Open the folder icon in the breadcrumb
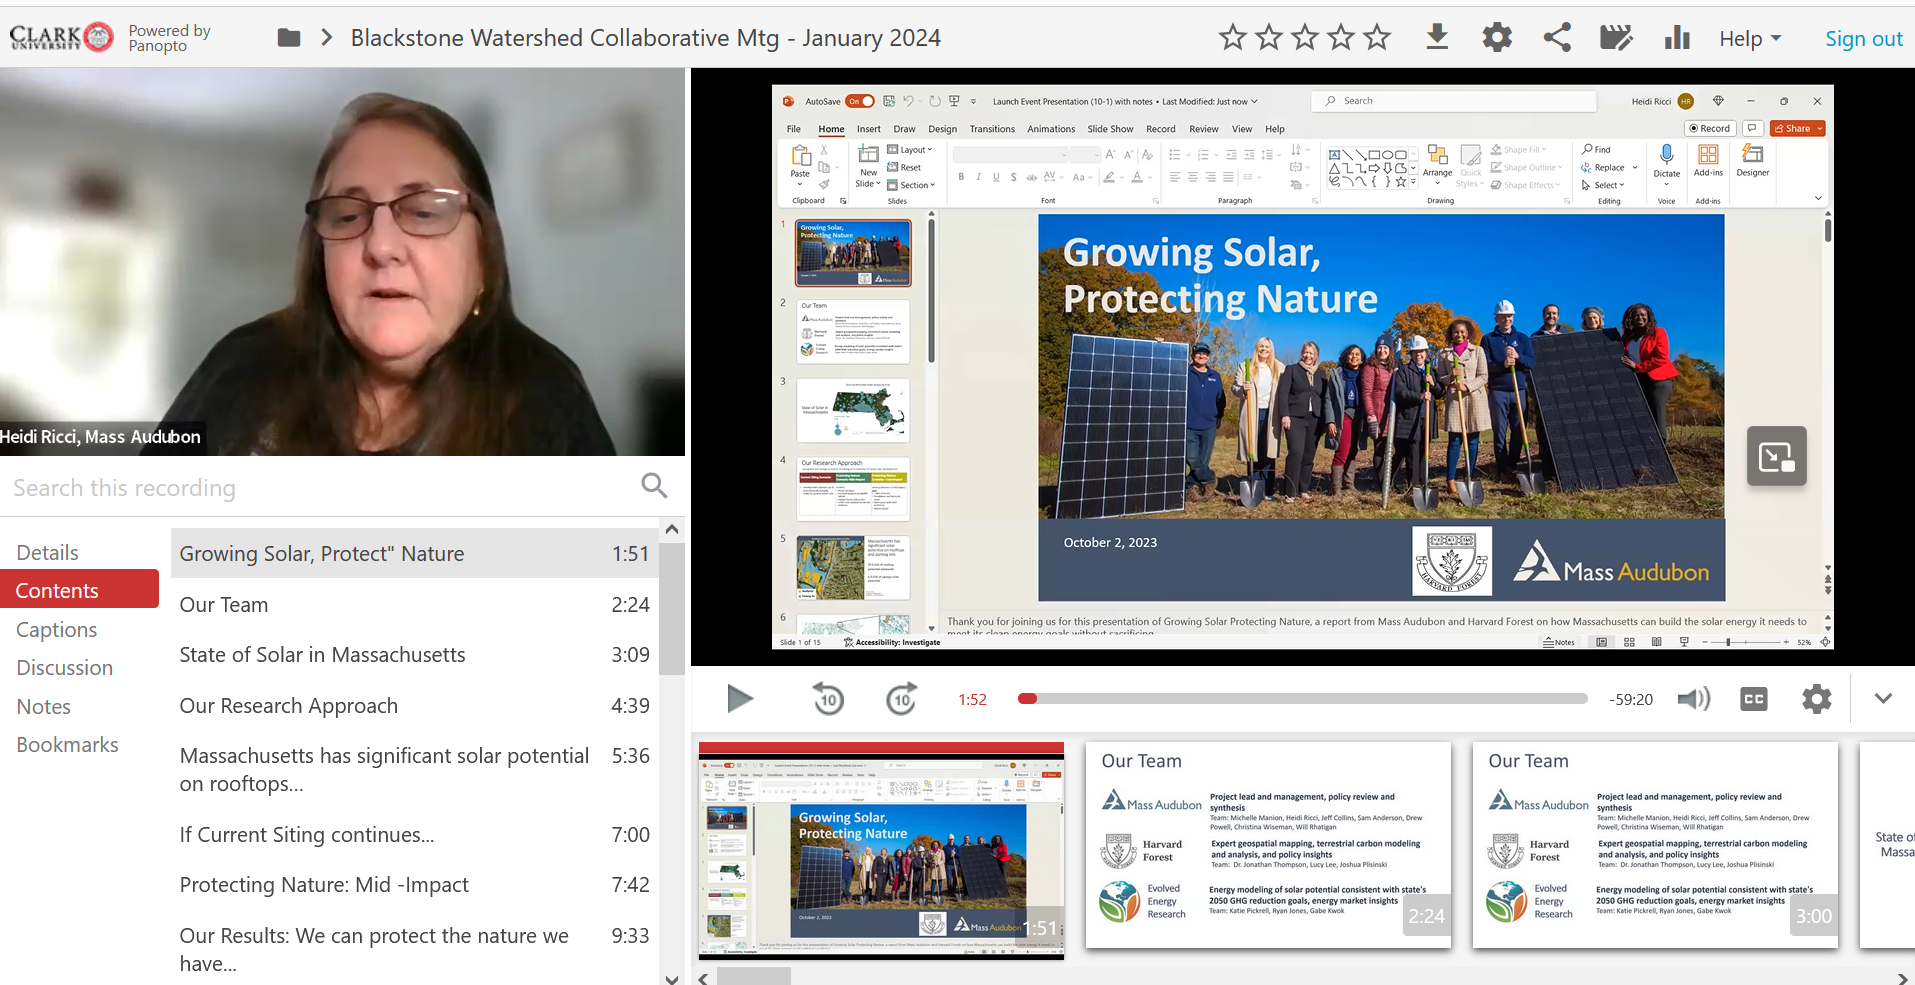The image size is (1915, 985). coord(289,38)
